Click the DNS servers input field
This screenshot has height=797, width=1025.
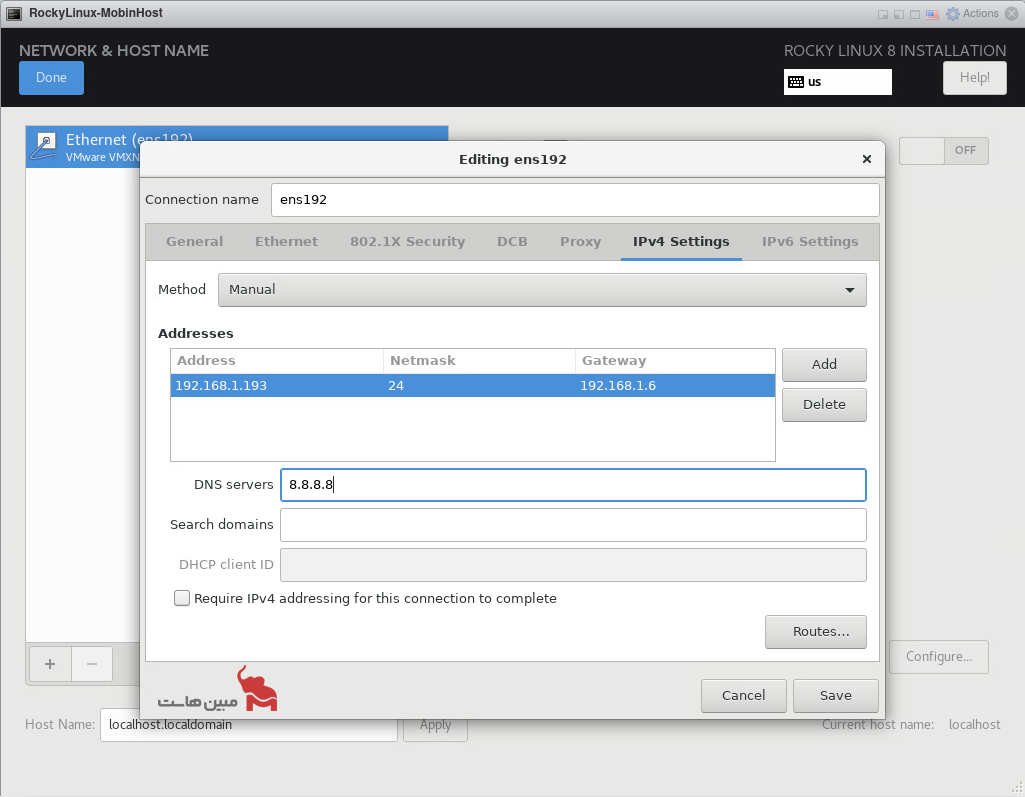(x=573, y=485)
